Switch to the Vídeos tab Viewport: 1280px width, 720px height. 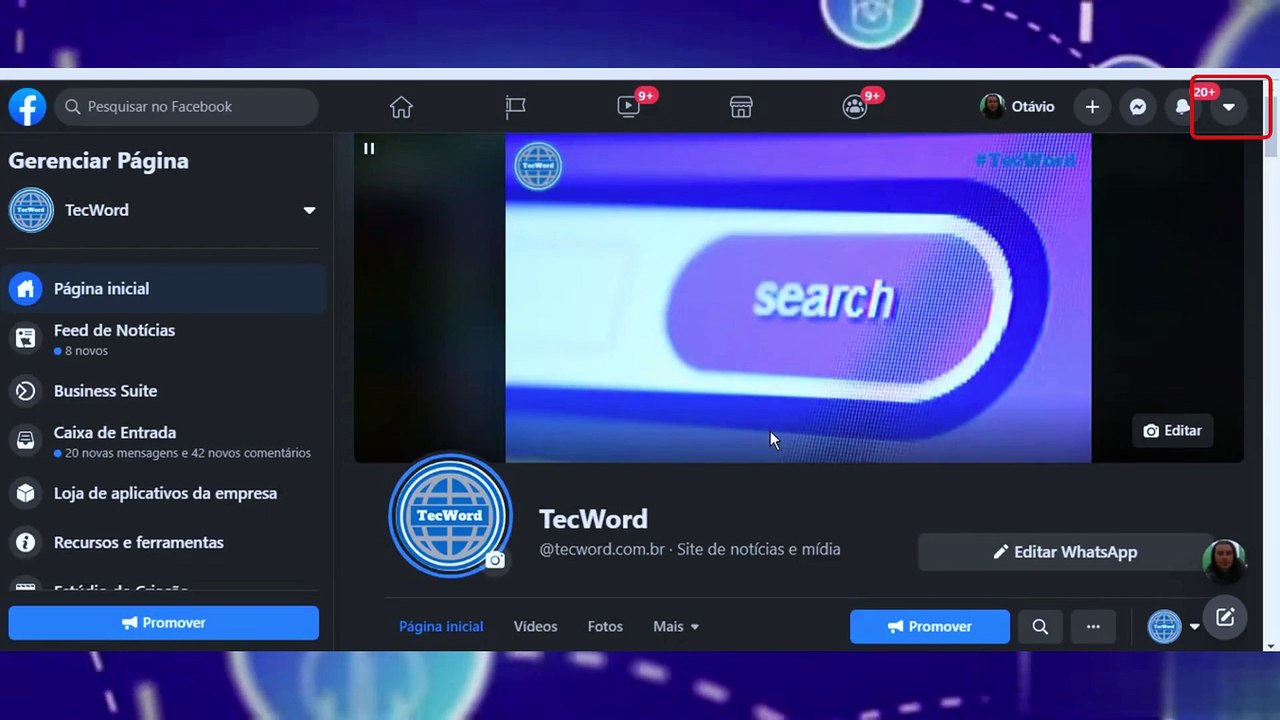click(535, 626)
